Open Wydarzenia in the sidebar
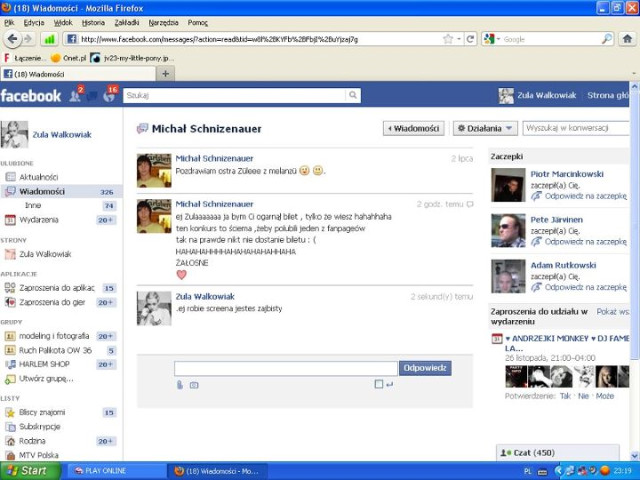 tap(39, 220)
